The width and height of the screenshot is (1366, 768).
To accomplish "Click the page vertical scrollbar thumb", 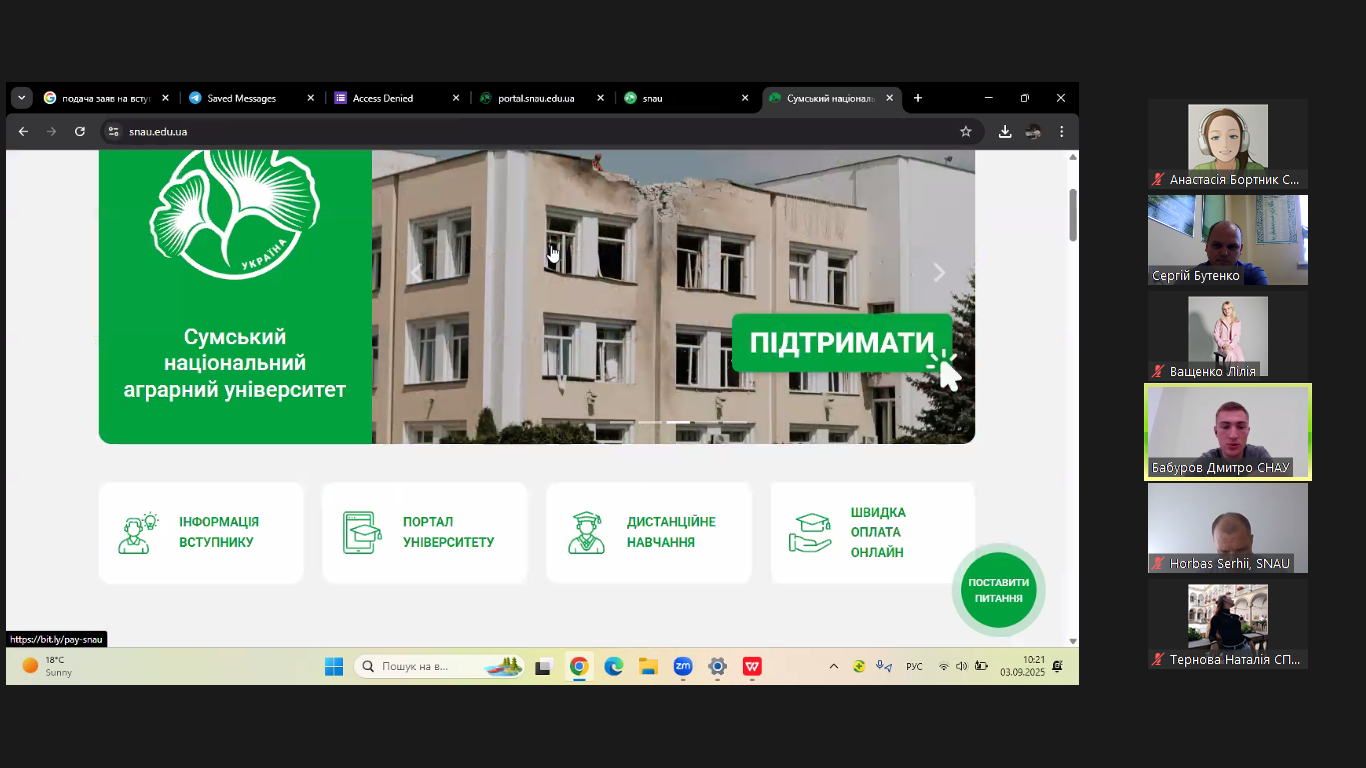I will [1073, 215].
